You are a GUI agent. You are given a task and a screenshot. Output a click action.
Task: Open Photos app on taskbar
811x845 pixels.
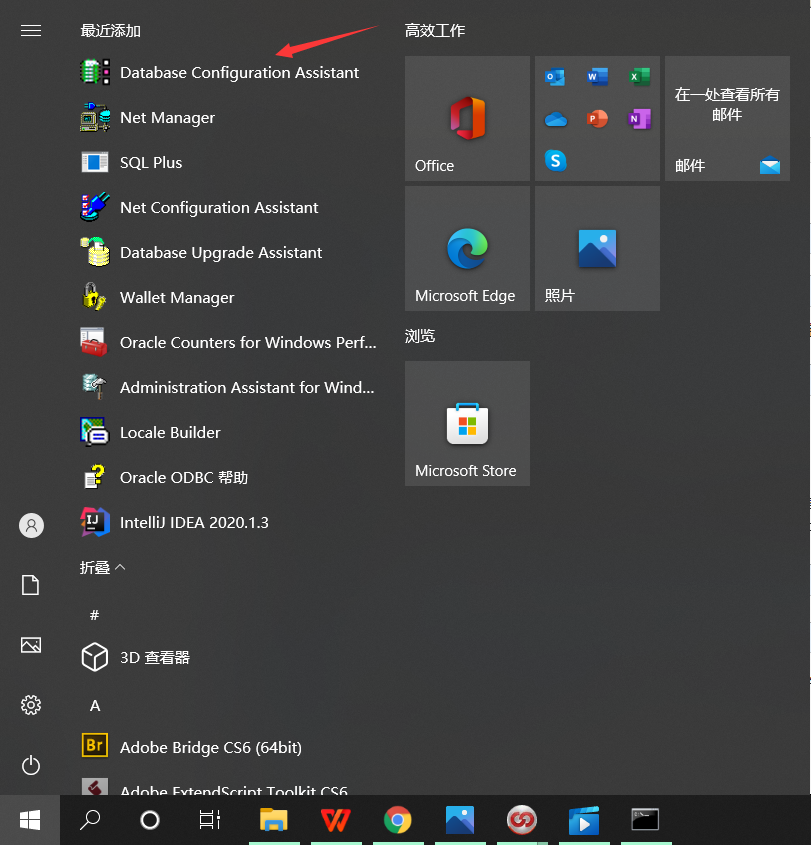[x=460, y=820]
